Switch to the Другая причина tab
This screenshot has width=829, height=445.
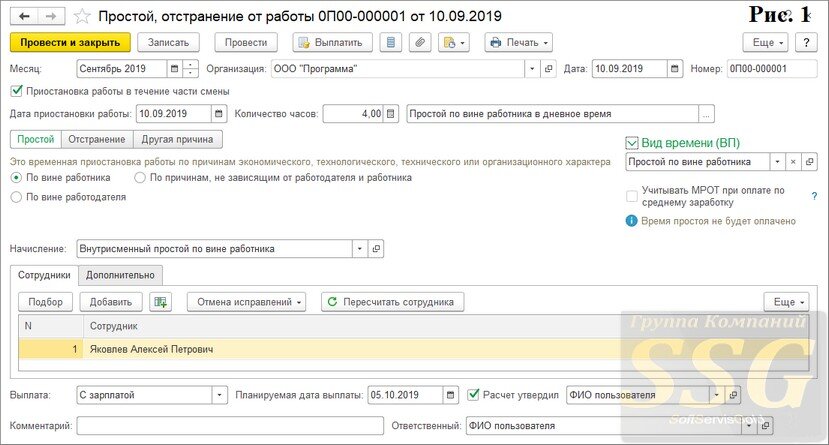pos(178,140)
